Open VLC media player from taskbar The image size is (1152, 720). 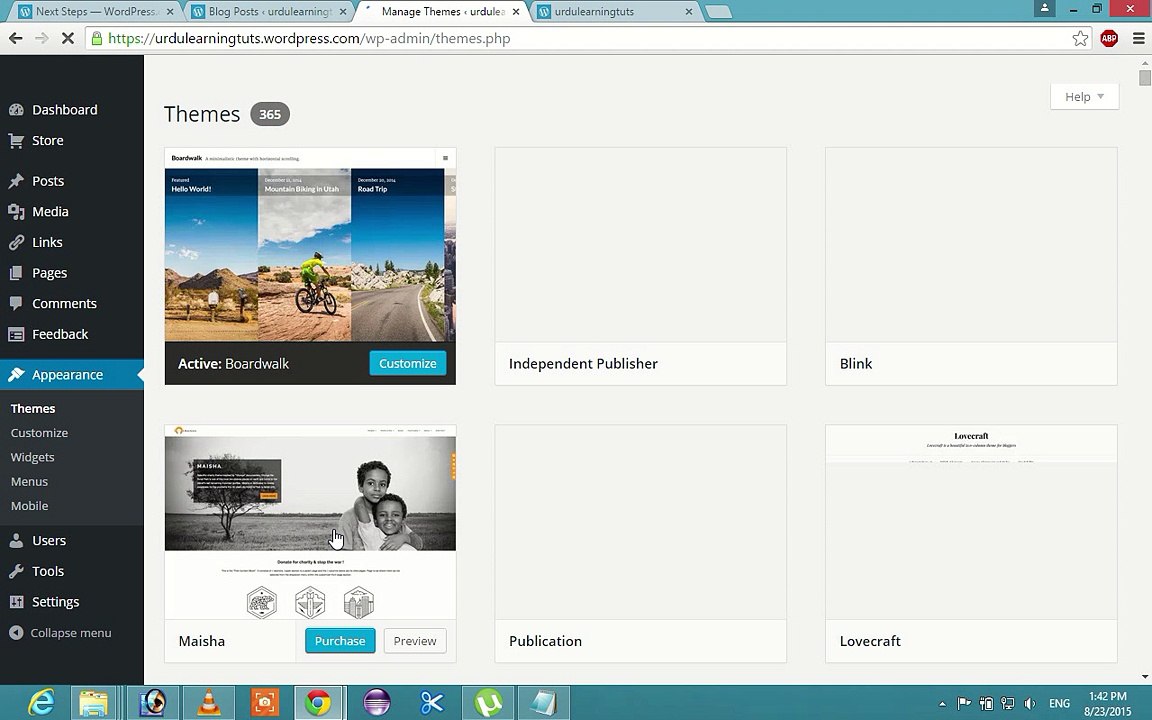[209, 702]
